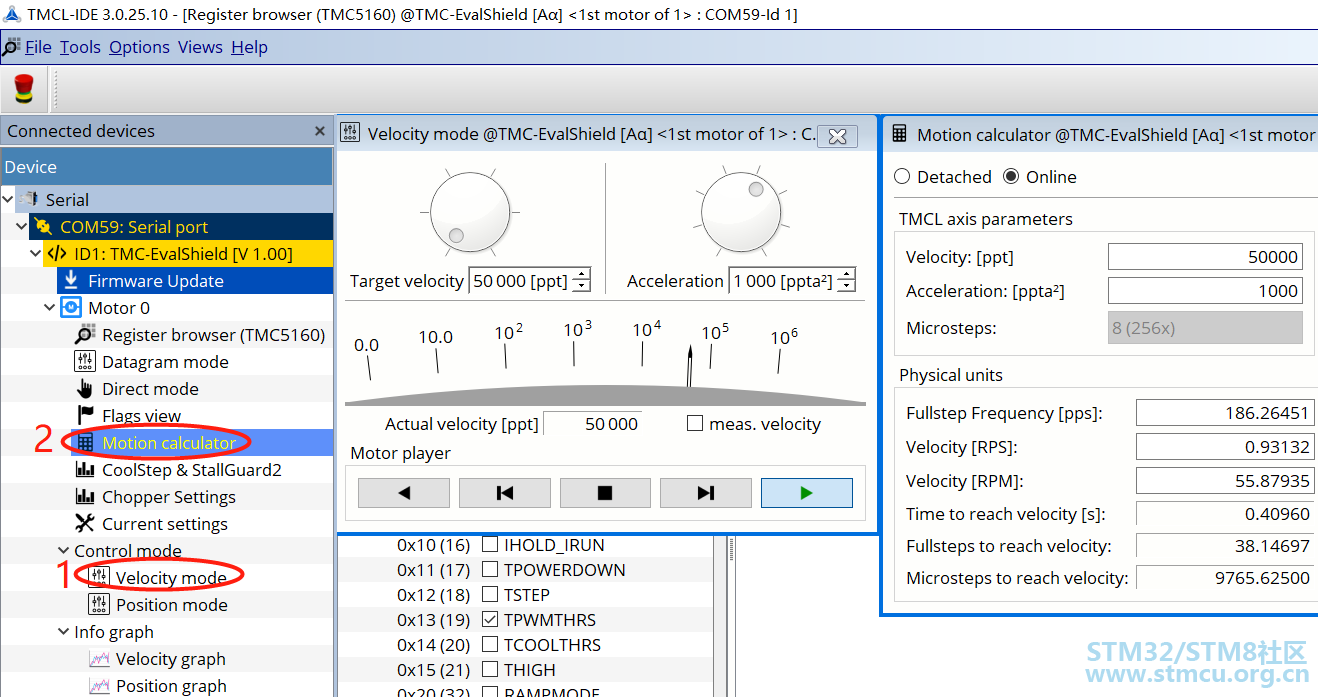Check the TPOWERDOWN register checkbox
This screenshot has height=697, width=1318.
pos(490,570)
